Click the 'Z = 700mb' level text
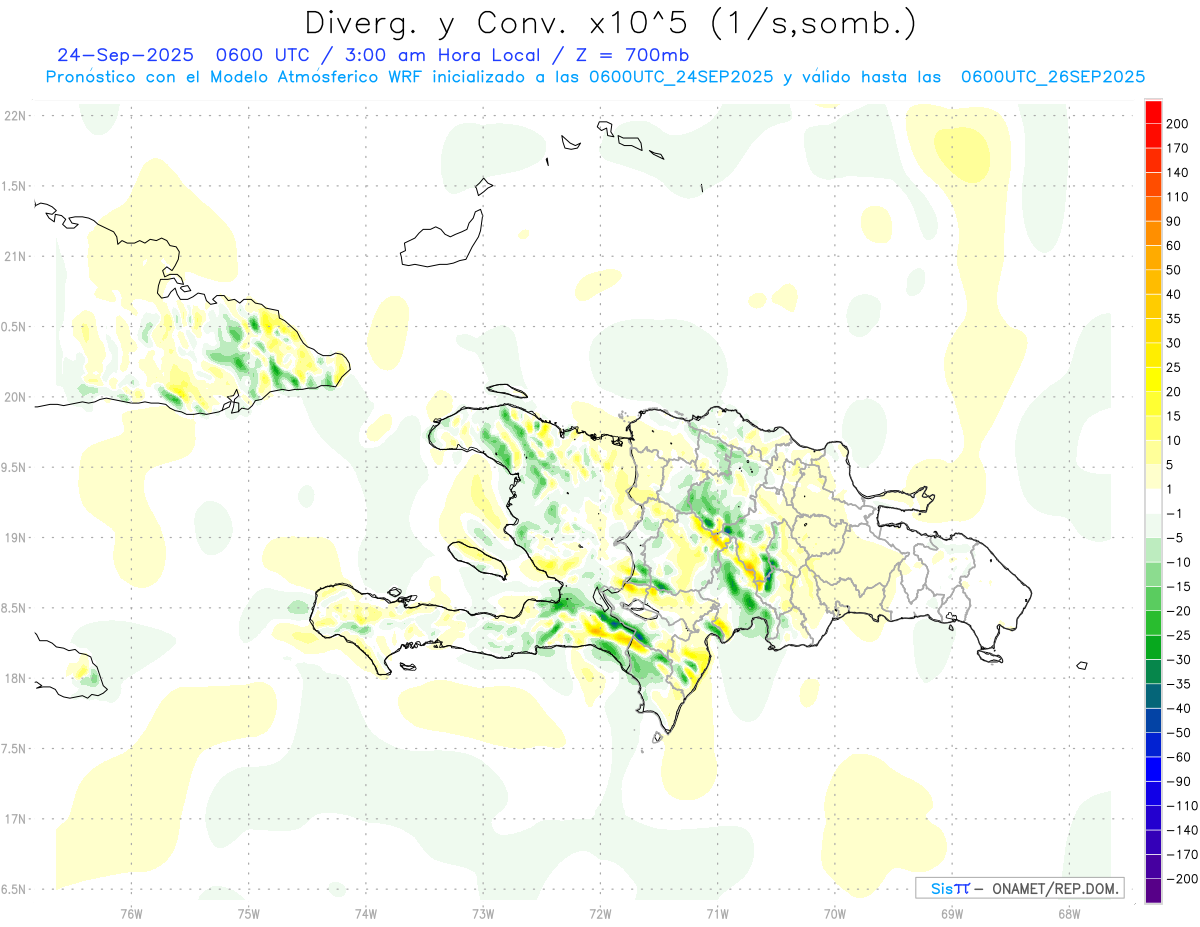This screenshot has width=1200, height=927. coord(631,56)
